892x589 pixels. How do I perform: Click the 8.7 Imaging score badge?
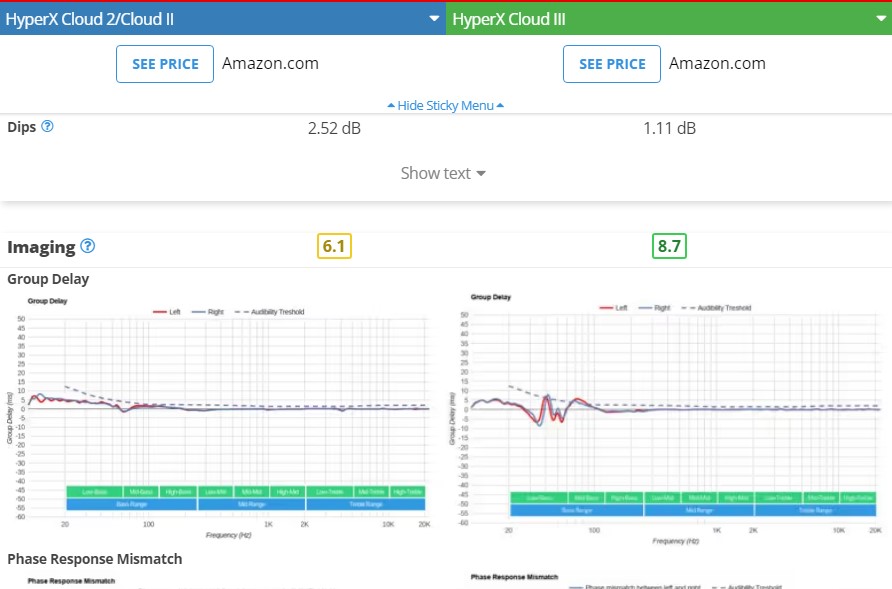point(669,246)
